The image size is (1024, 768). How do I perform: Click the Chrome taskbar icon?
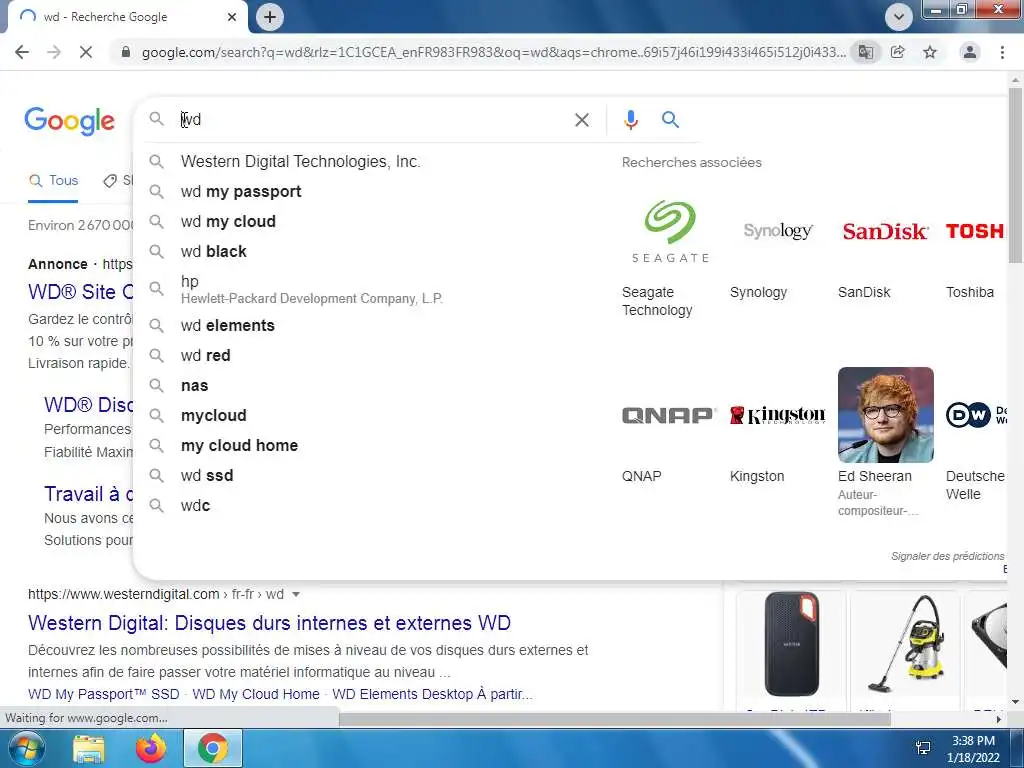click(213, 749)
